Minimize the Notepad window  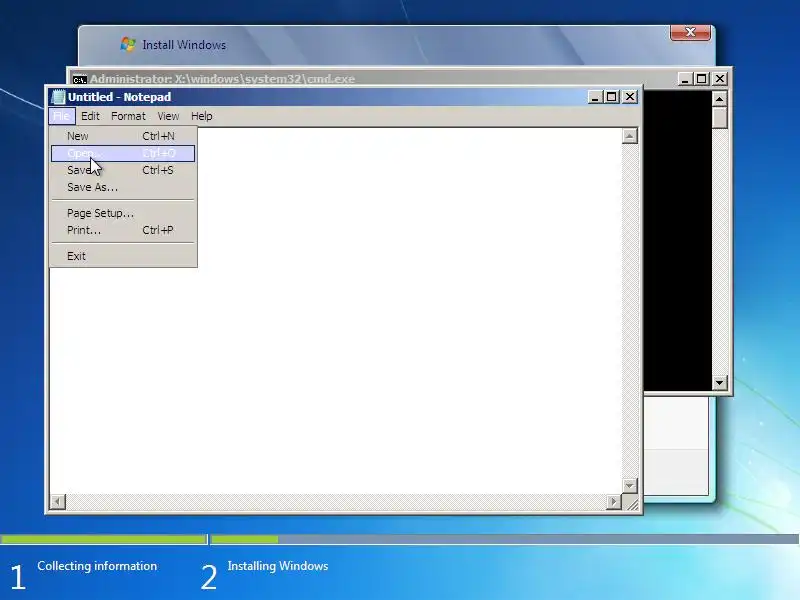(x=595, y=97)
